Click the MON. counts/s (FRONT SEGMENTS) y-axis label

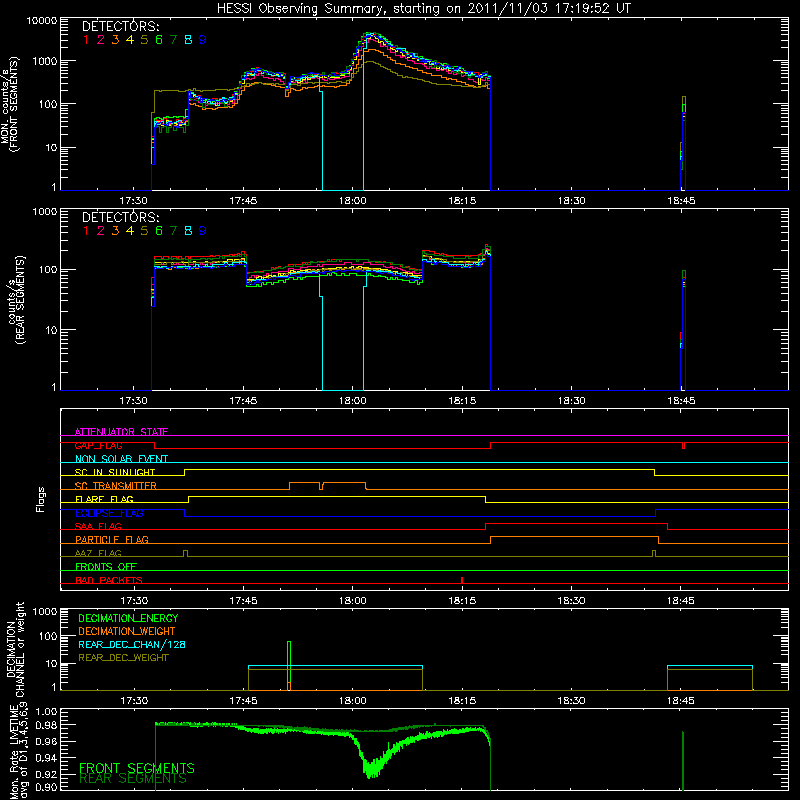(x=10, y=105)
